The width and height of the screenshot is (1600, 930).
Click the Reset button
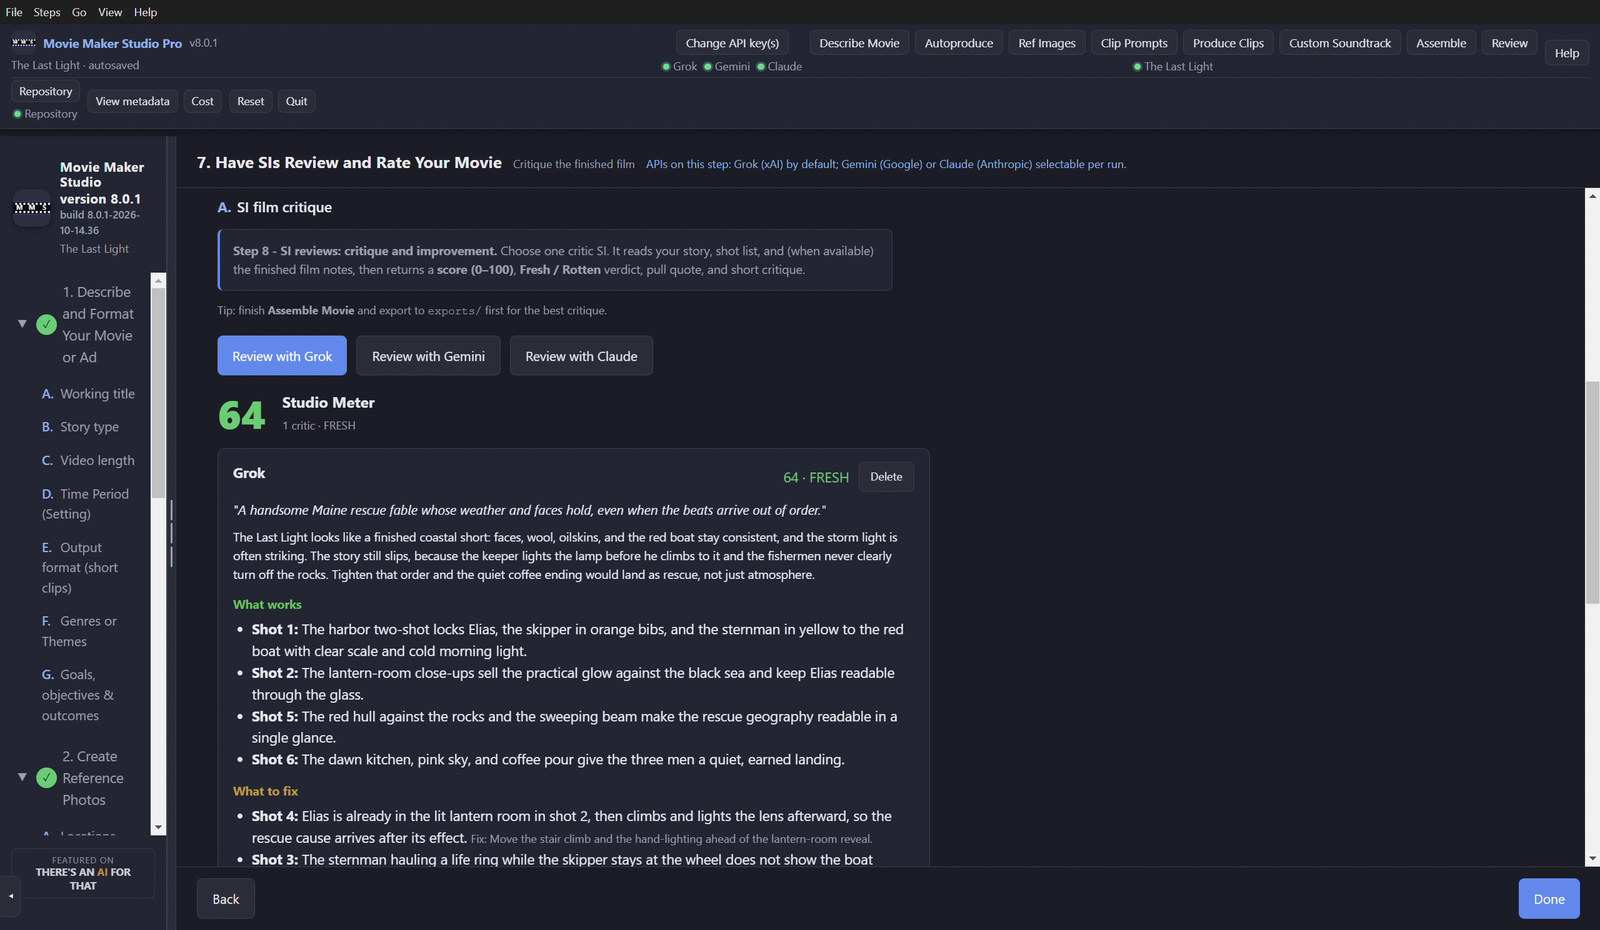pos(251,101)
